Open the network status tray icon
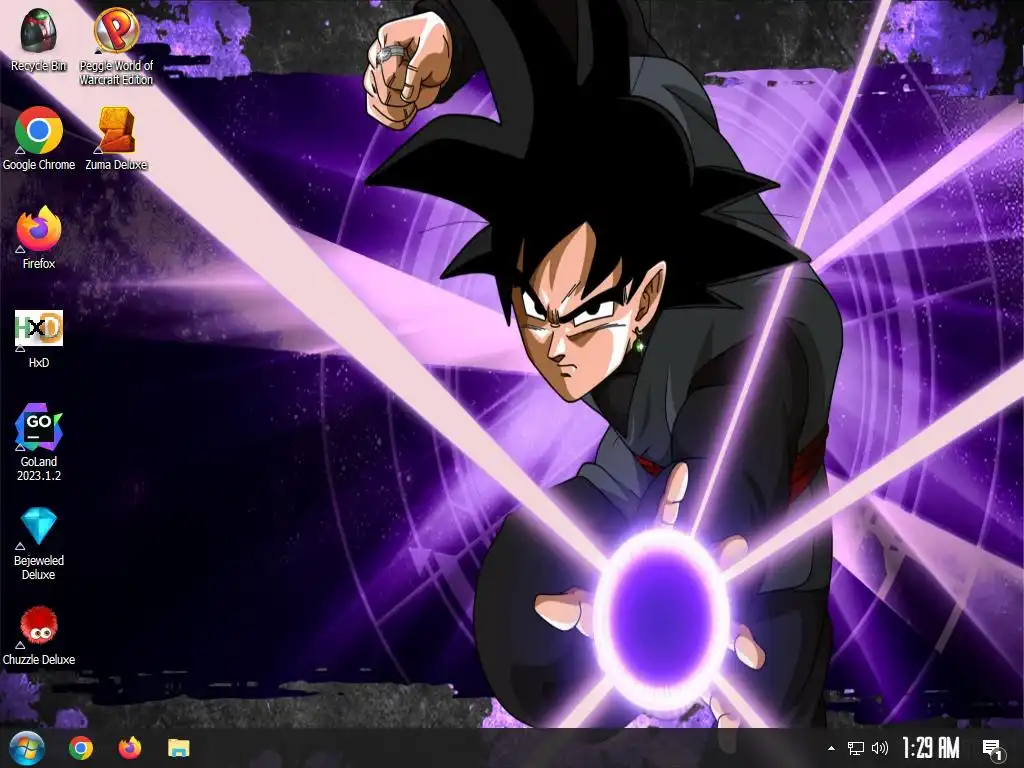The height and width of the screenshot is (768, 1024). pos(856,748)
